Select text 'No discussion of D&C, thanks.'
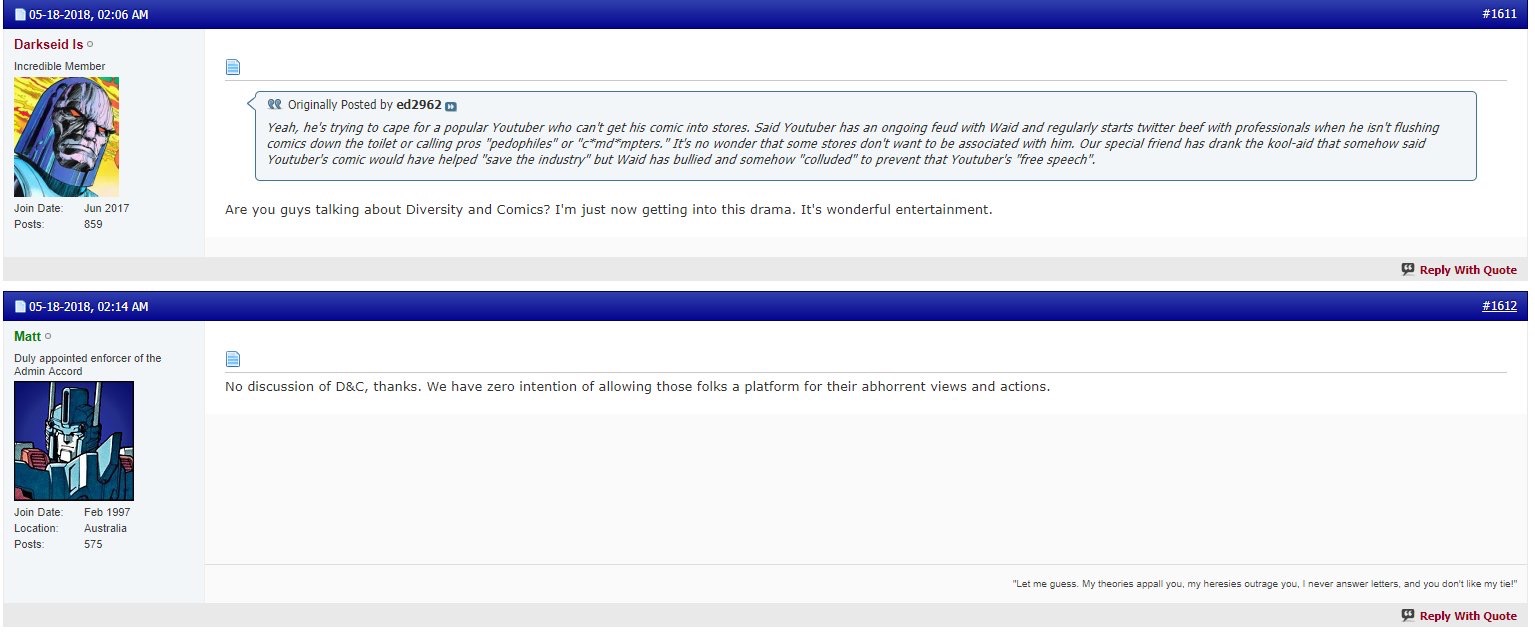Viewport: 1535px width, 634px height. 324,387
